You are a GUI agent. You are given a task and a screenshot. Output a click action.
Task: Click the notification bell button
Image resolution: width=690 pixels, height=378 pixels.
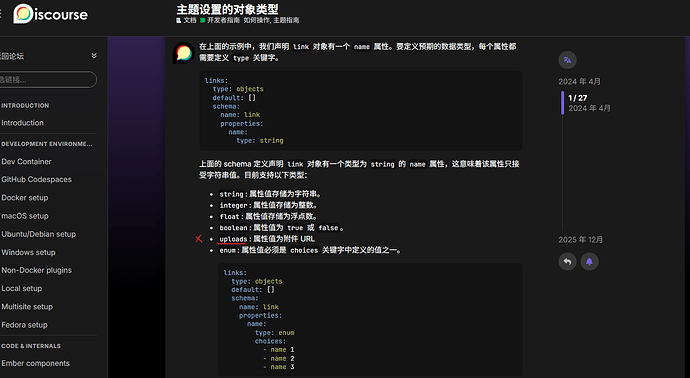coord(589,262)
